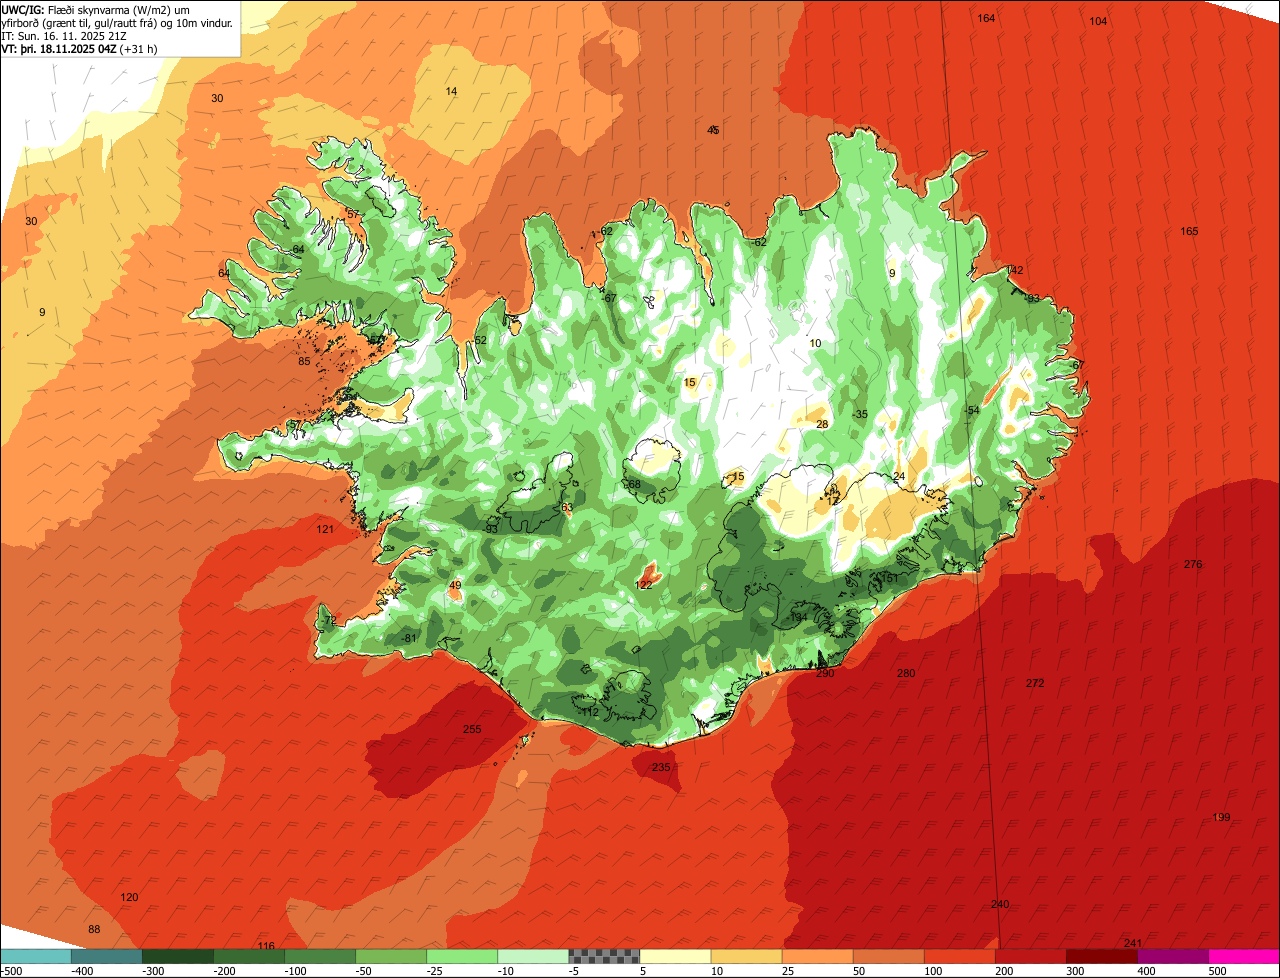This screenshot has width=1280, height=978.
Task: Click the 50 to 100 dark orange legend swatch
Action: 888,956
